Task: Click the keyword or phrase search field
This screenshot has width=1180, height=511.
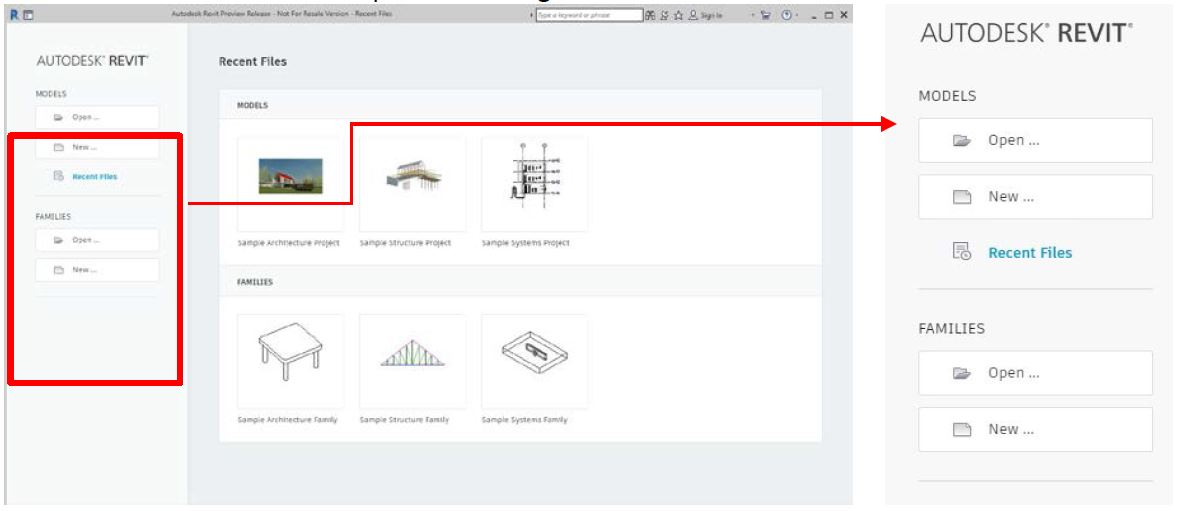Action: click(x=589, y=15)
